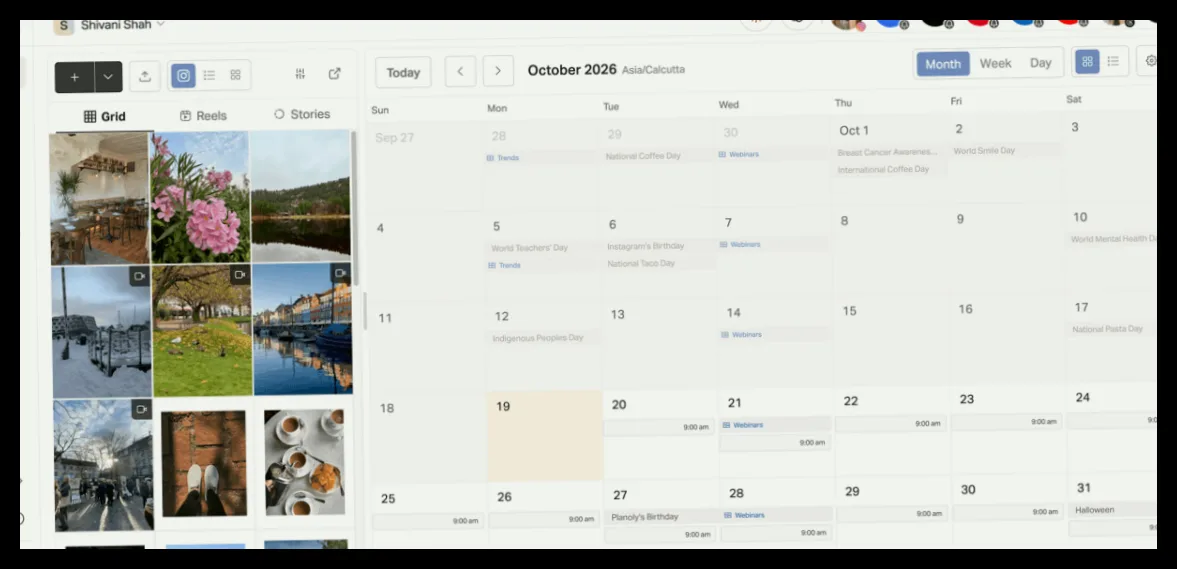Click Indigenous Peoples Day label
Image resolution: width=1177 pixels, height=569 pixels.
coord(538,338)
